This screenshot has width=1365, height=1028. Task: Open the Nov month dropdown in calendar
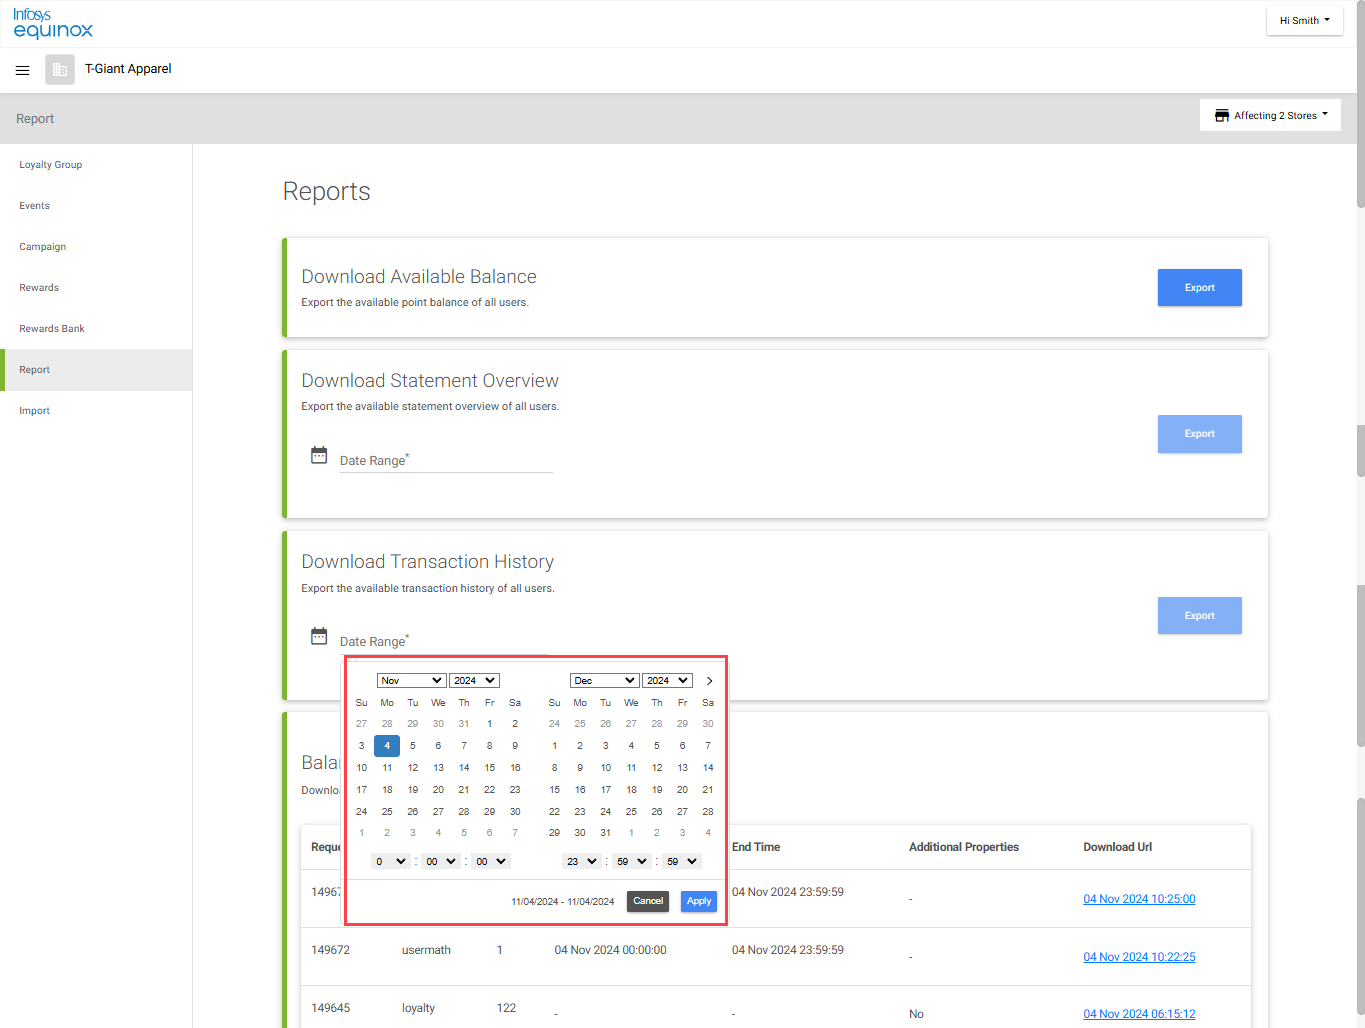(411, 681)
